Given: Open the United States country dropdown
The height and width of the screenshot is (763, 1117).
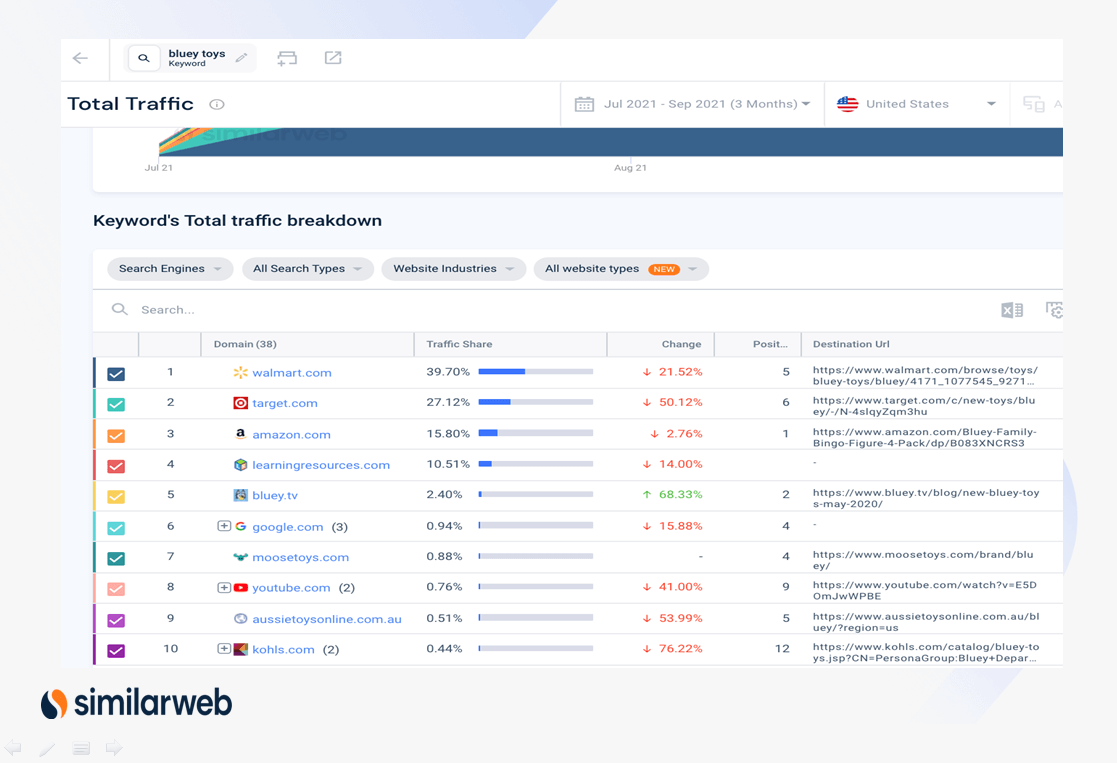Looking at the screenshot, I should click(917, 104).
